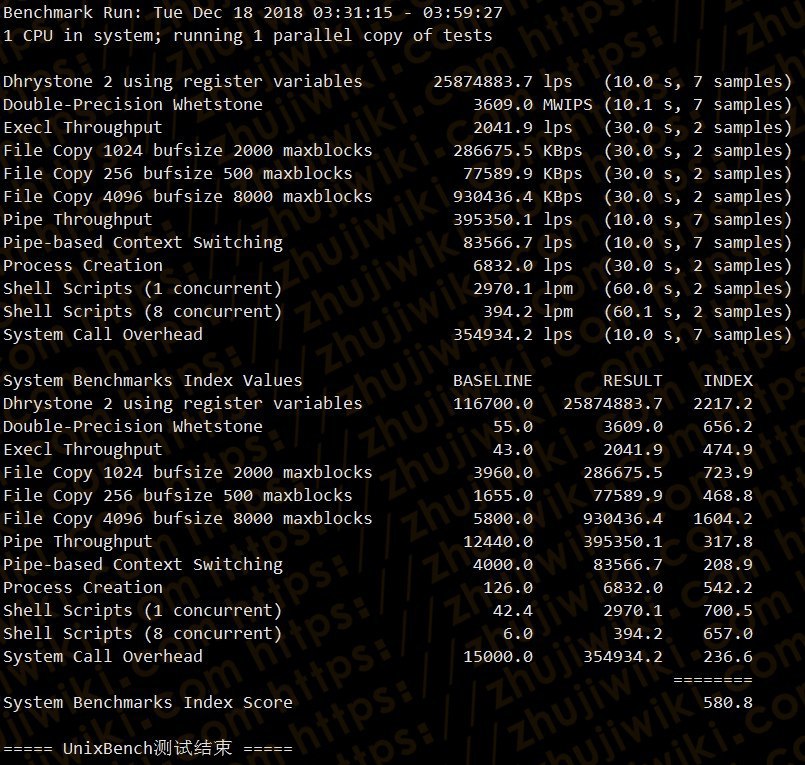The image size is (805, 765).
Task: Click File Copy 4096 index 1604.2
Action: pos(723,519)
